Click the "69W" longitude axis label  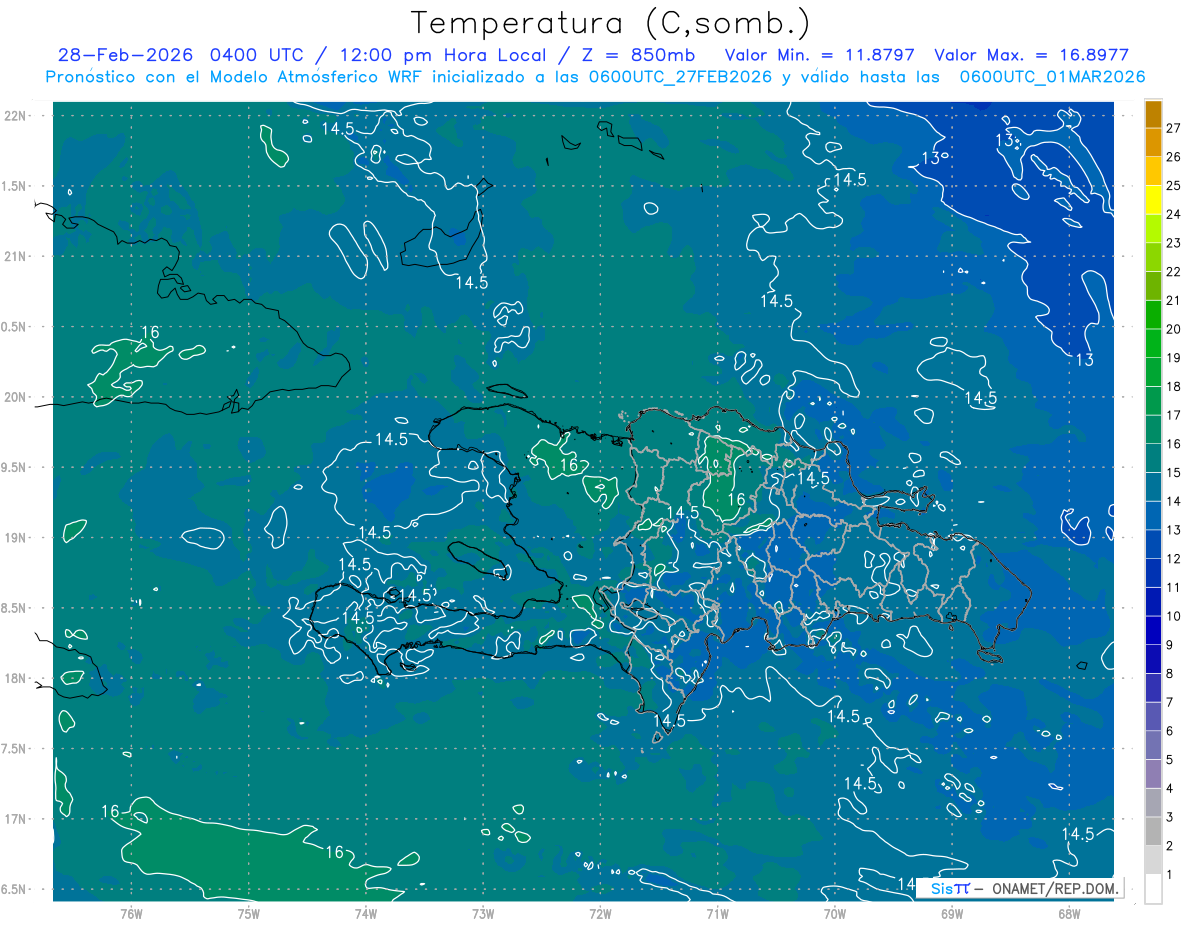click(952, 913)
